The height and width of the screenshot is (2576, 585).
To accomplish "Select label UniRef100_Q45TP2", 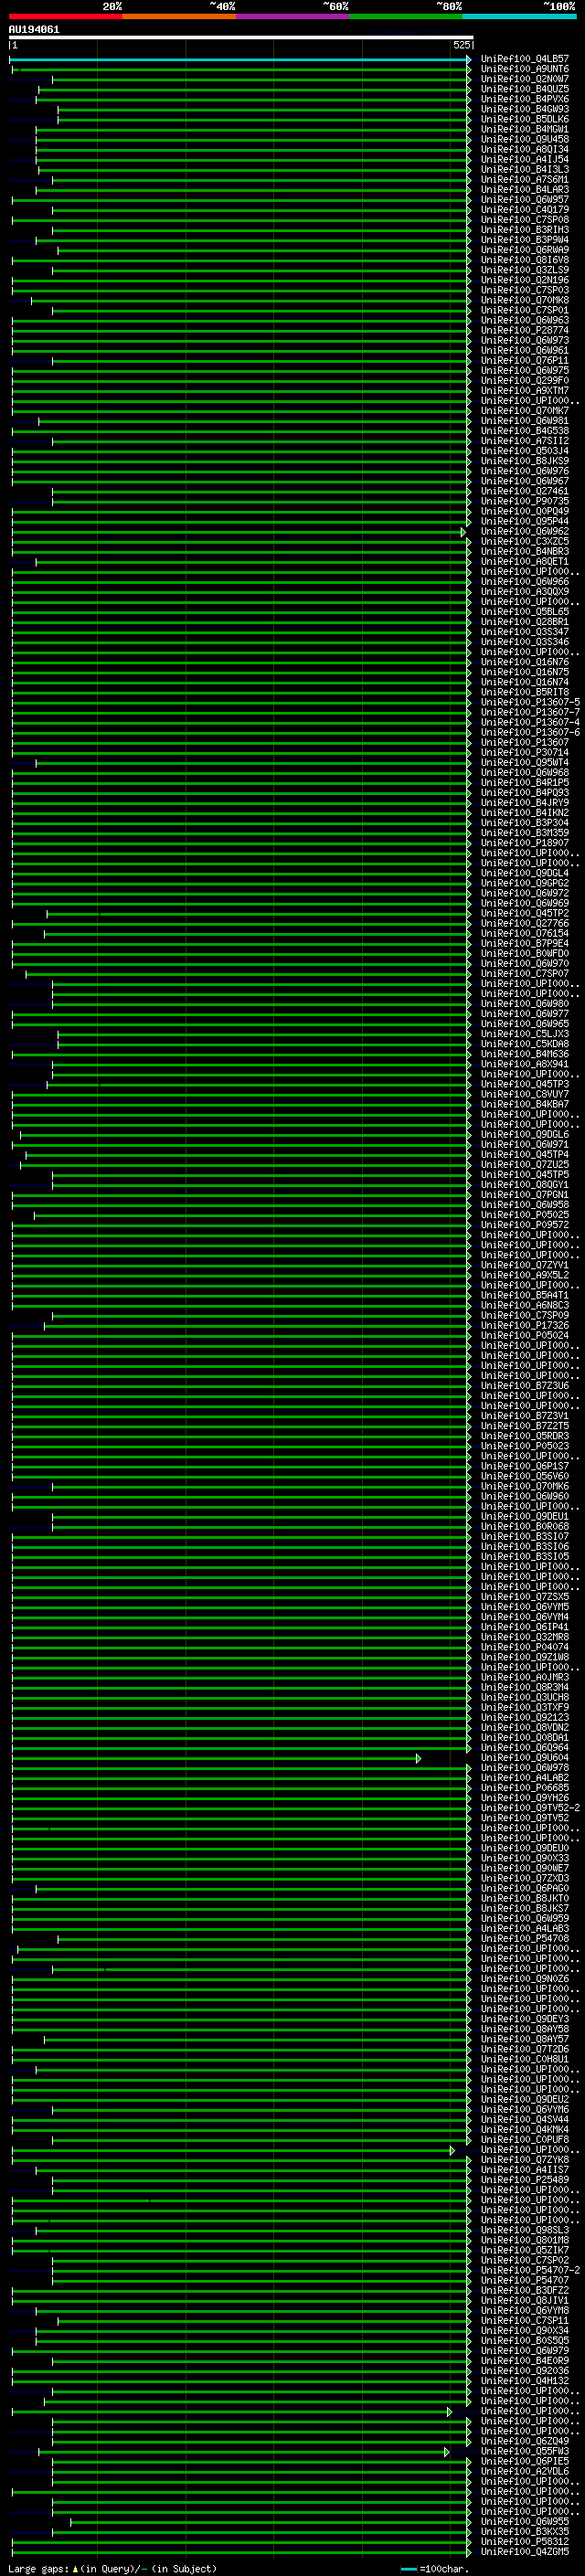I will click(x=524, y=913).
